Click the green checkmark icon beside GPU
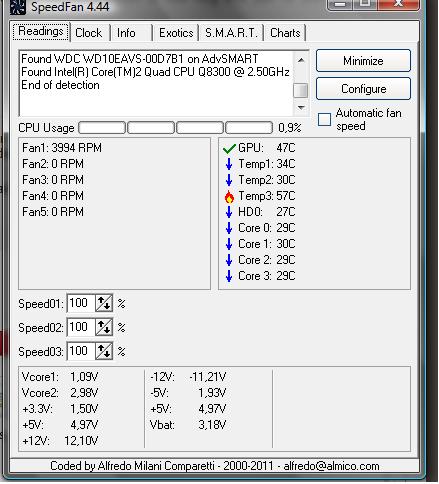439x484 pixels. [229, 148]
